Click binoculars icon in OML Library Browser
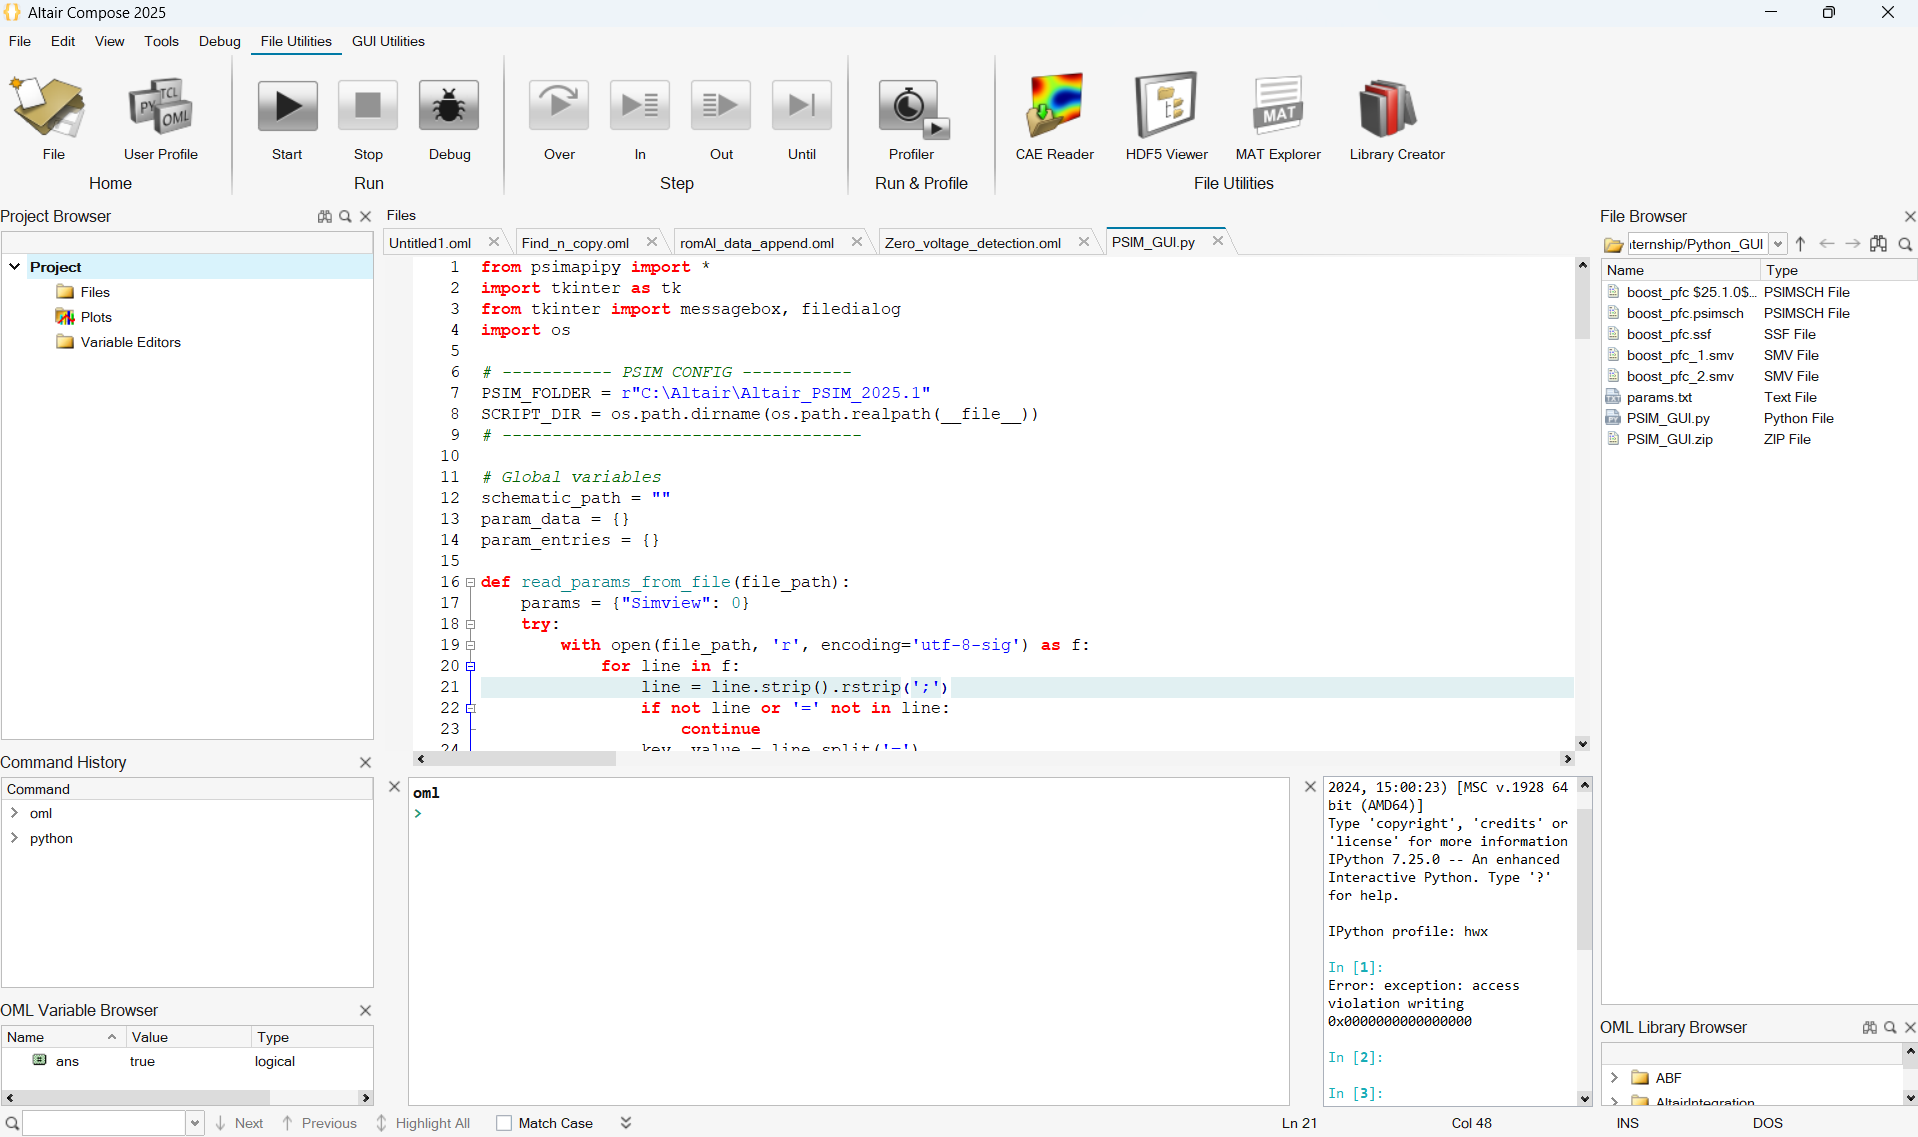 click(1869, 1027)
